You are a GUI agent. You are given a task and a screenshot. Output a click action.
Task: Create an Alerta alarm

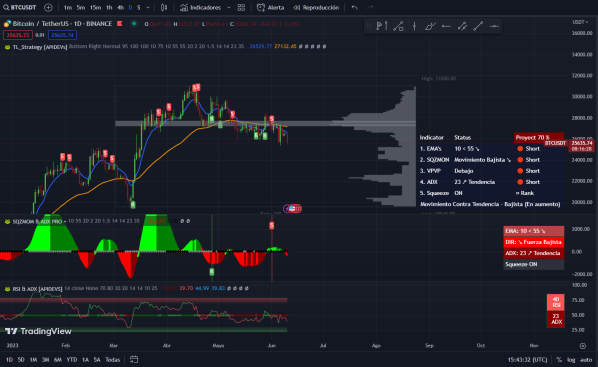(271, 7)
